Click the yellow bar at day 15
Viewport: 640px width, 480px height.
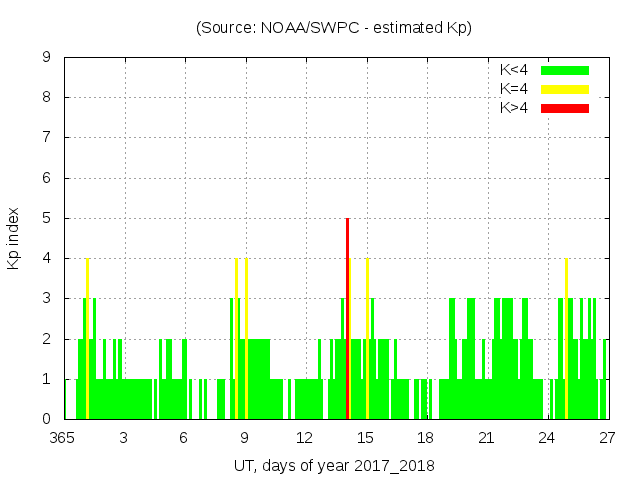pos(367,338)
